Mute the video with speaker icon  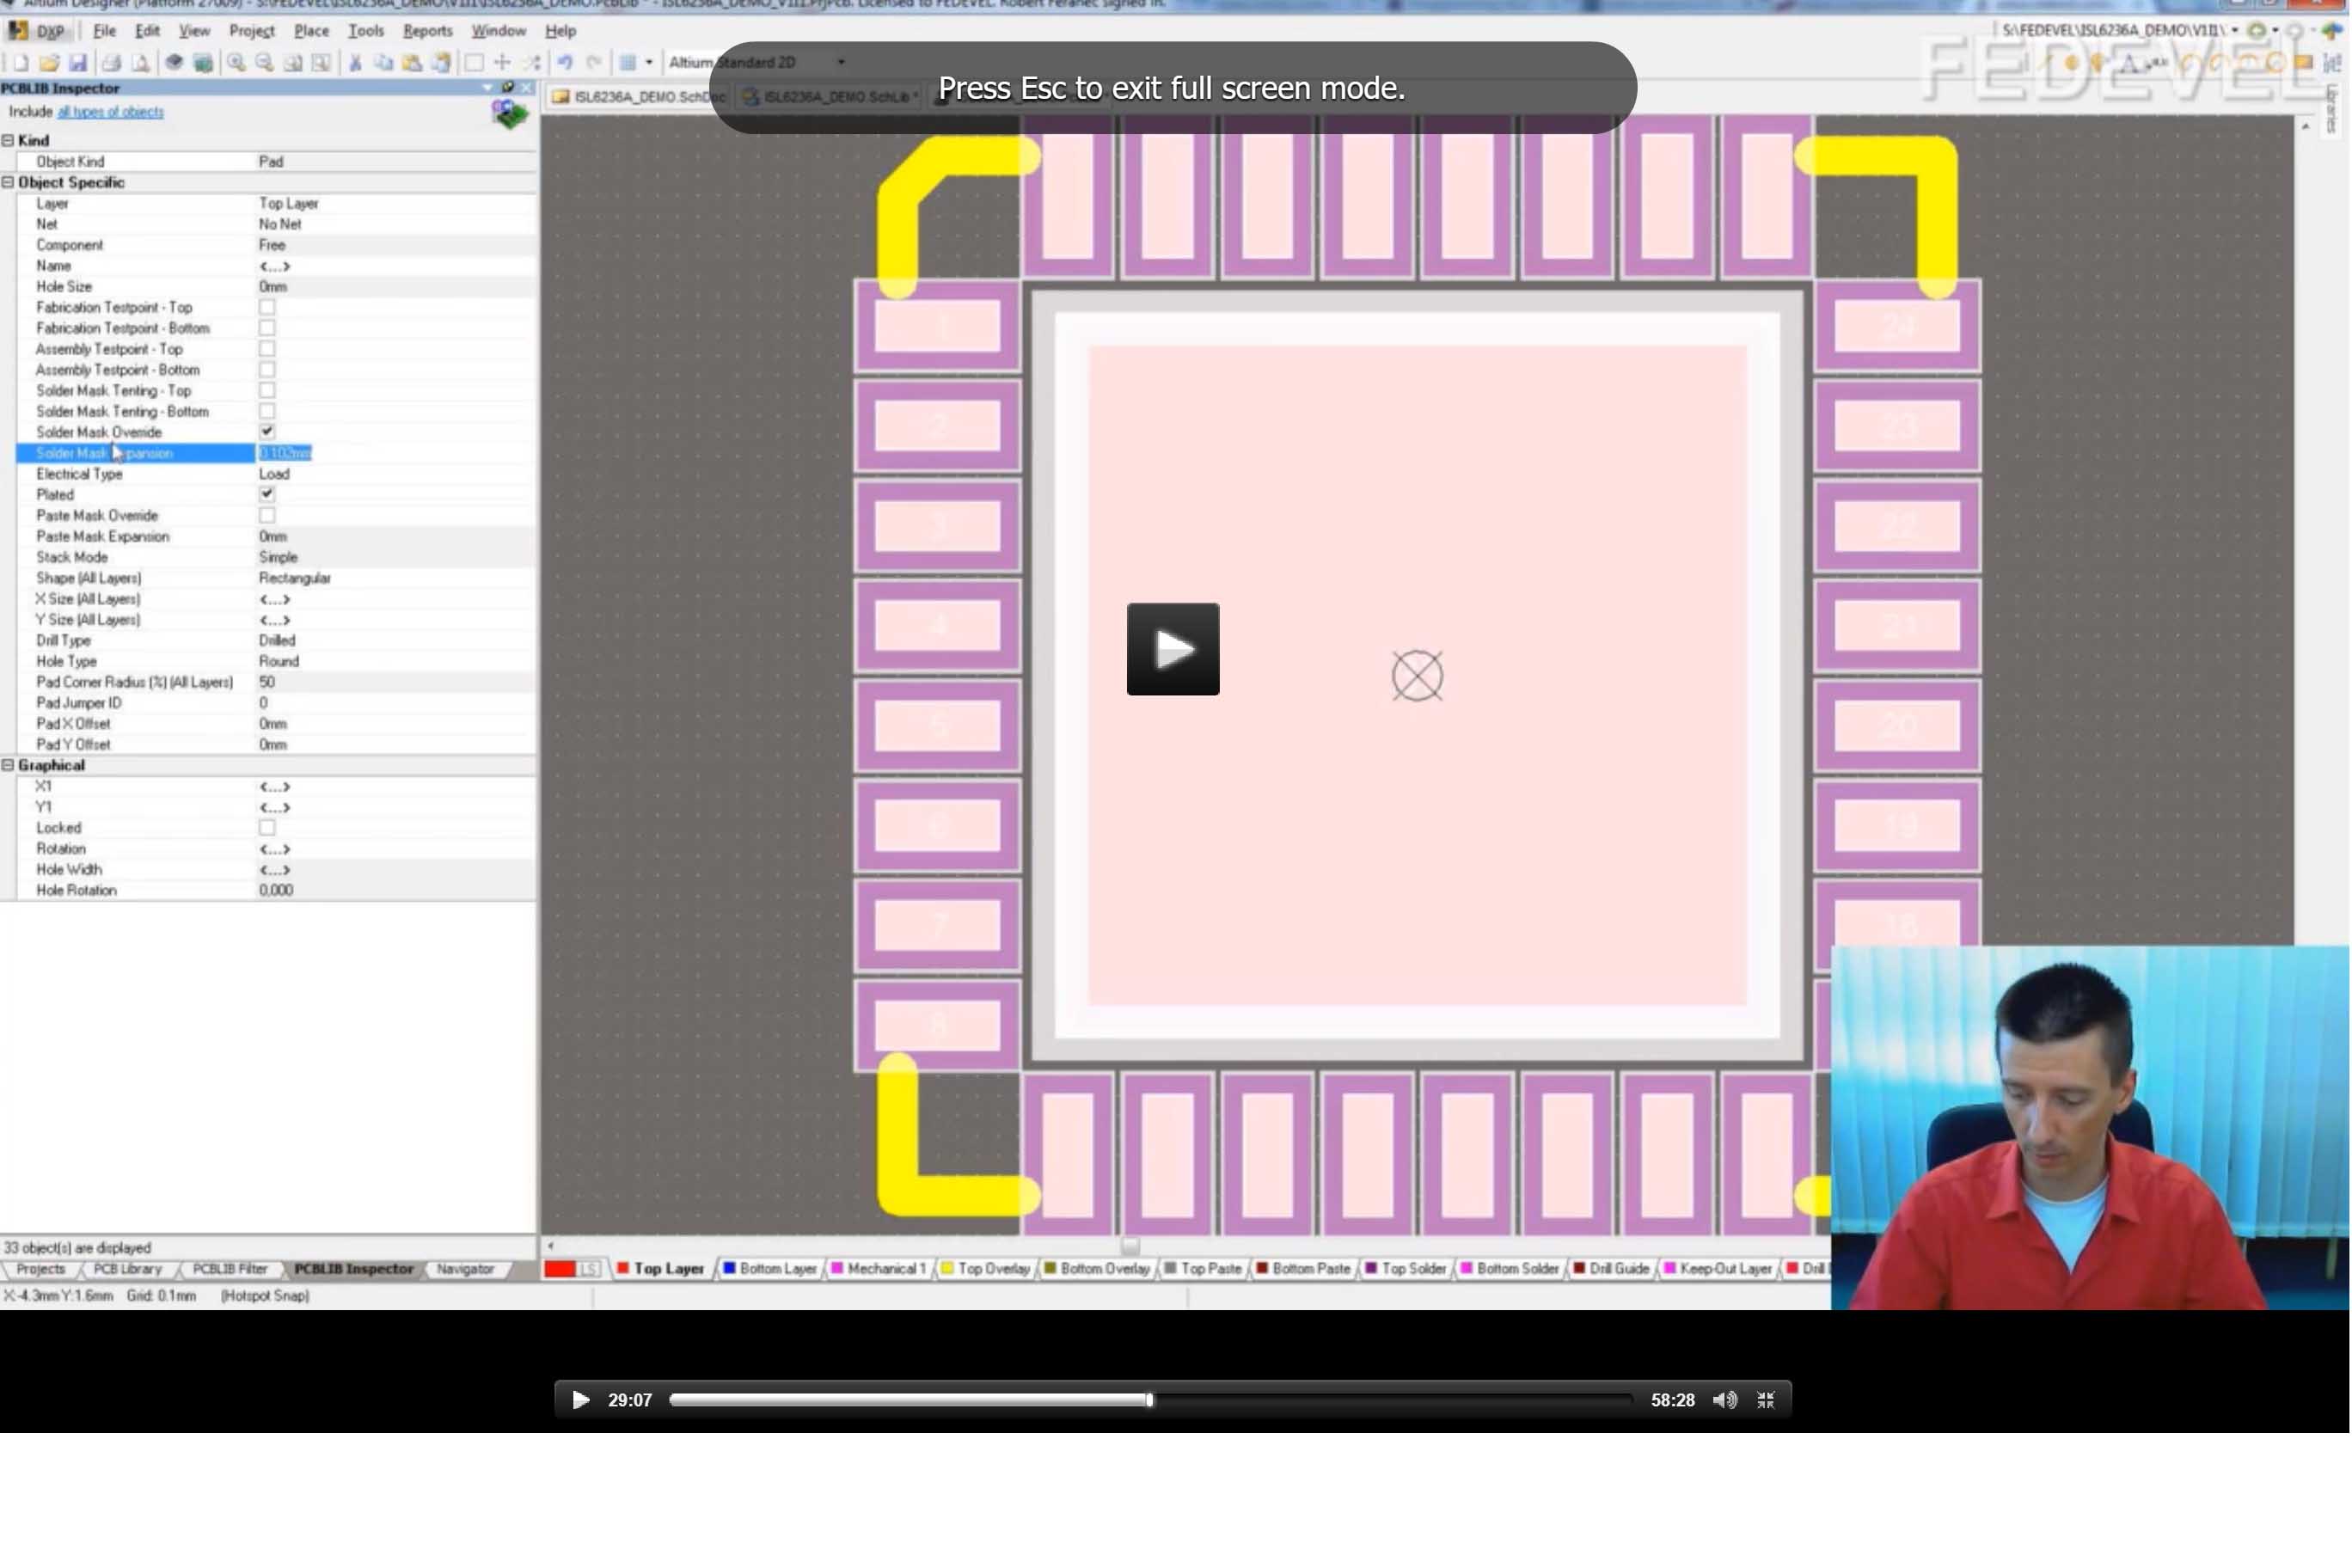[1724, 1400]
